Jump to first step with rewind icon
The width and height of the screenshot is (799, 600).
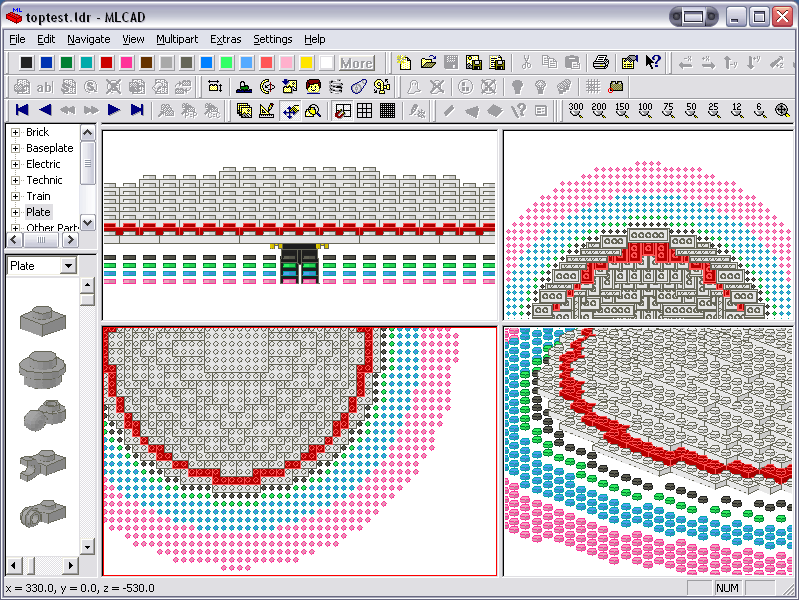coord(21,111)
